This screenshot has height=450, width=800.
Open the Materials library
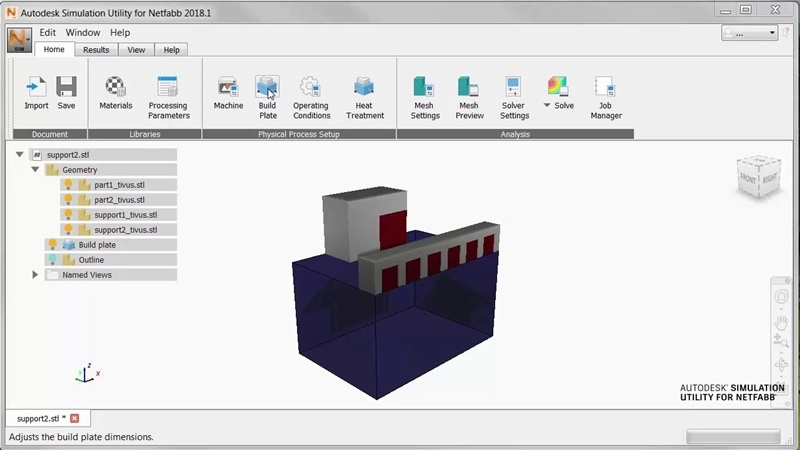(x=116, y=92)
